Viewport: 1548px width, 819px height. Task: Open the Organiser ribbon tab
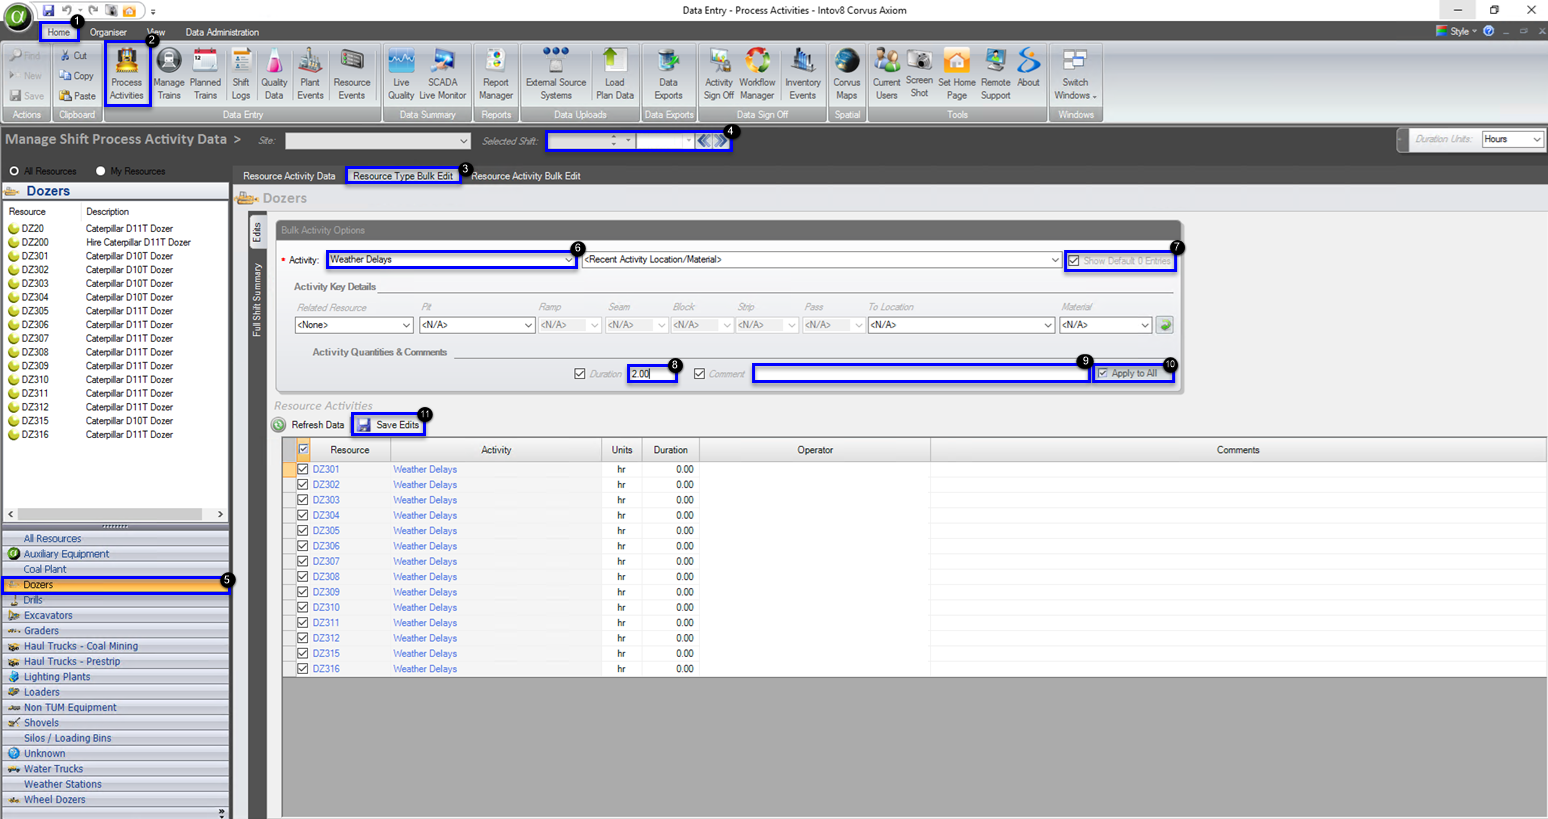tap(108, 32)
